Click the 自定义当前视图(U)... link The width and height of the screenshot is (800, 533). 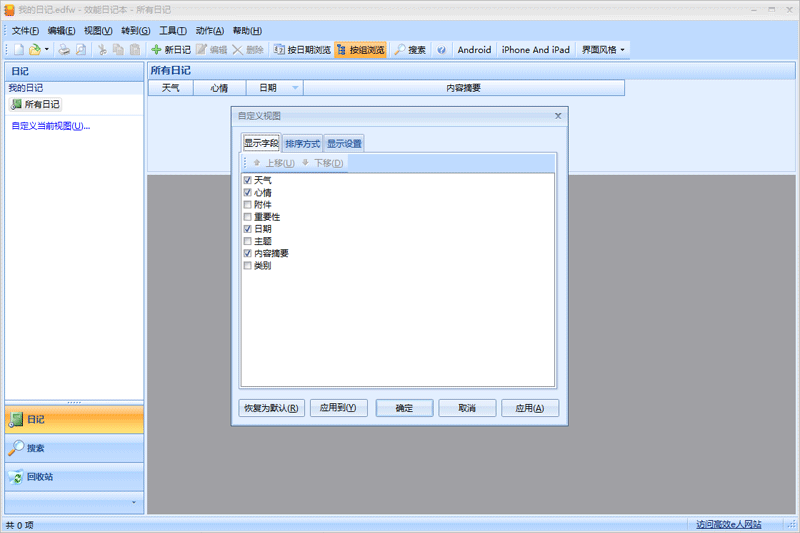point(51,126)
